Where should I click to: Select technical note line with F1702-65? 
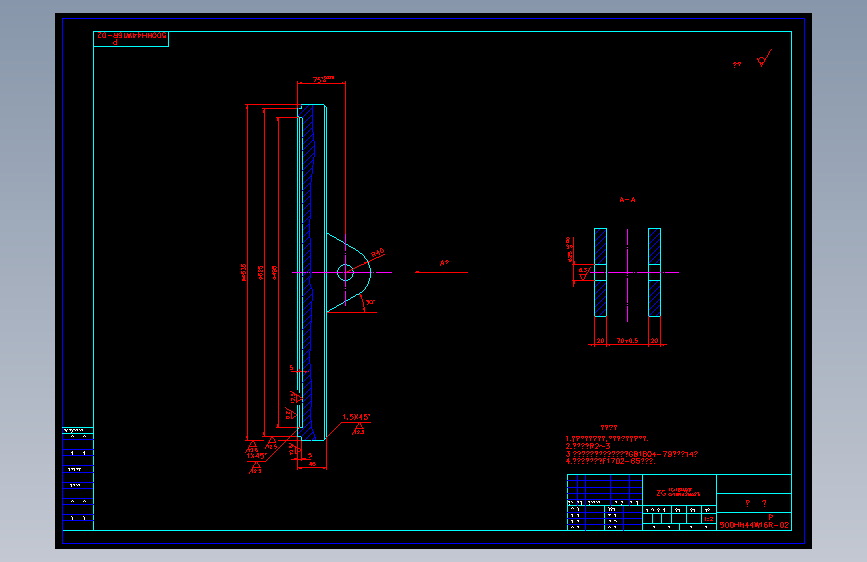coord(610,461)
